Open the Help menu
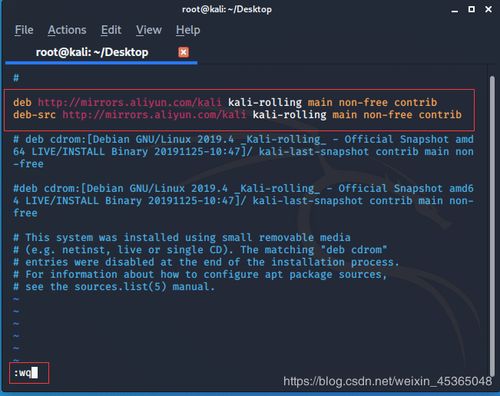500x396 pixels. point(188,30)
